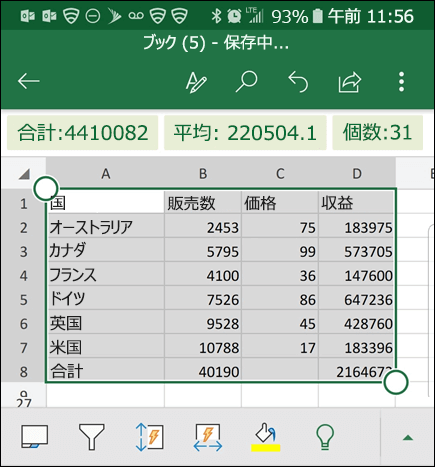This screenshot has height=467, width=435.
Task: Apply the yellow fill color bucket
Action: click(265, 437)
